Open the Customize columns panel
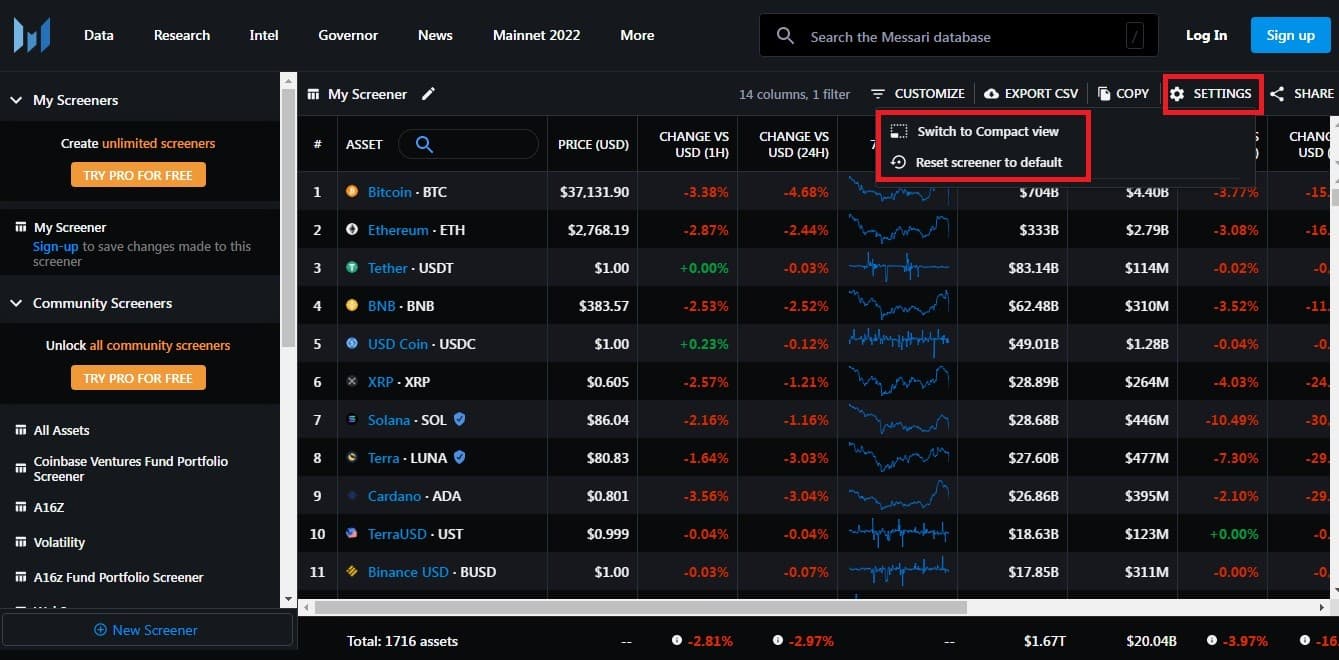1339x660 pixels. (918, 94)
